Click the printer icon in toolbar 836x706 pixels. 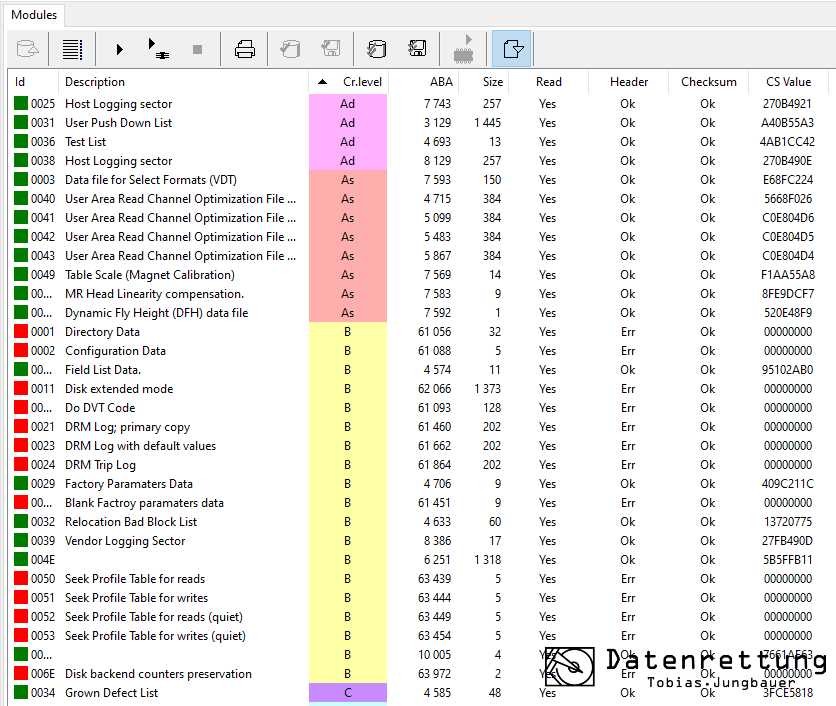pos(245,50)
